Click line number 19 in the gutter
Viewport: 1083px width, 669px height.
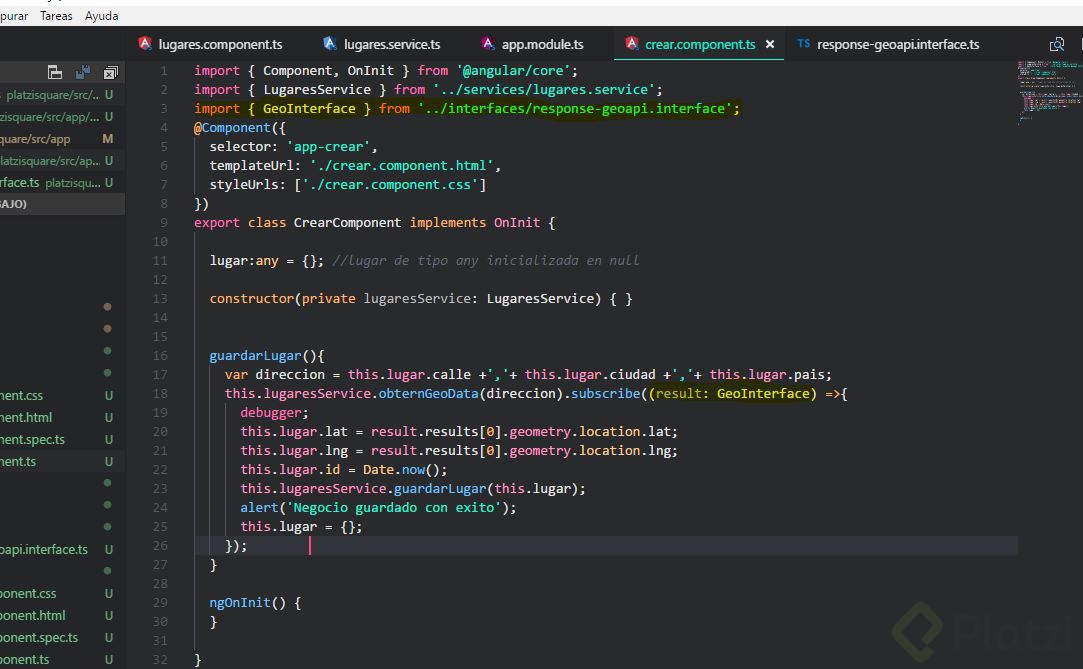tap(160, 412)
